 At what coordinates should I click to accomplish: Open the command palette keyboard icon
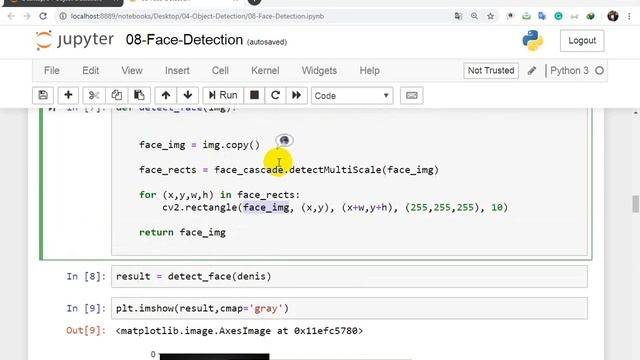411,96
